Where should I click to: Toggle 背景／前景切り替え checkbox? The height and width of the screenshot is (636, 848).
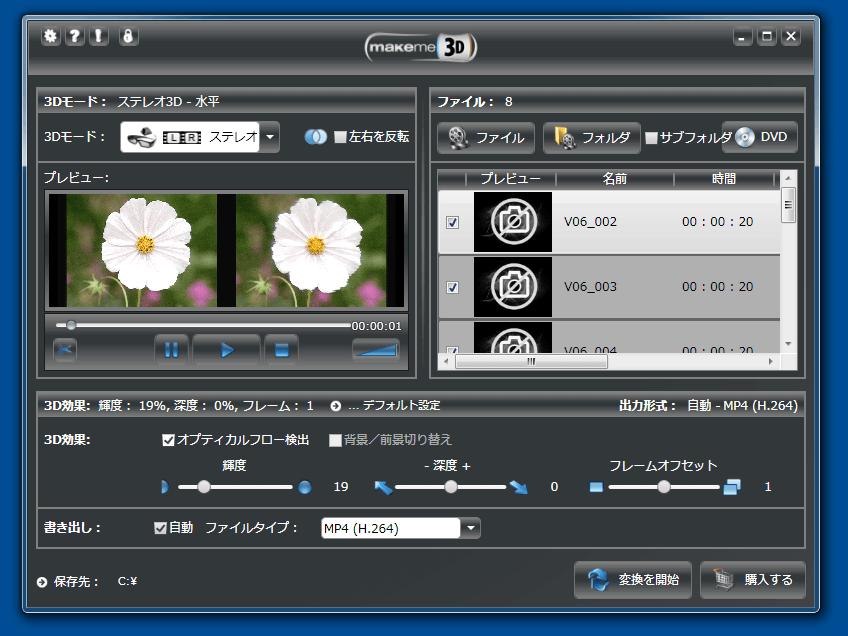[335, 440]
